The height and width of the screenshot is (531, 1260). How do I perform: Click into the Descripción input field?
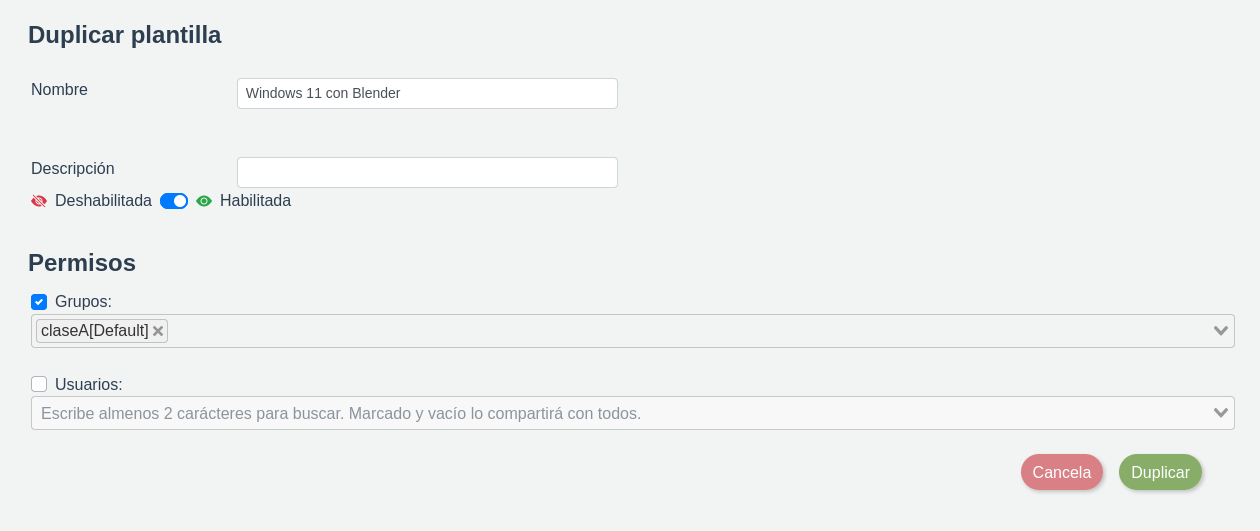pyautogui.click(x=427, y=172)
